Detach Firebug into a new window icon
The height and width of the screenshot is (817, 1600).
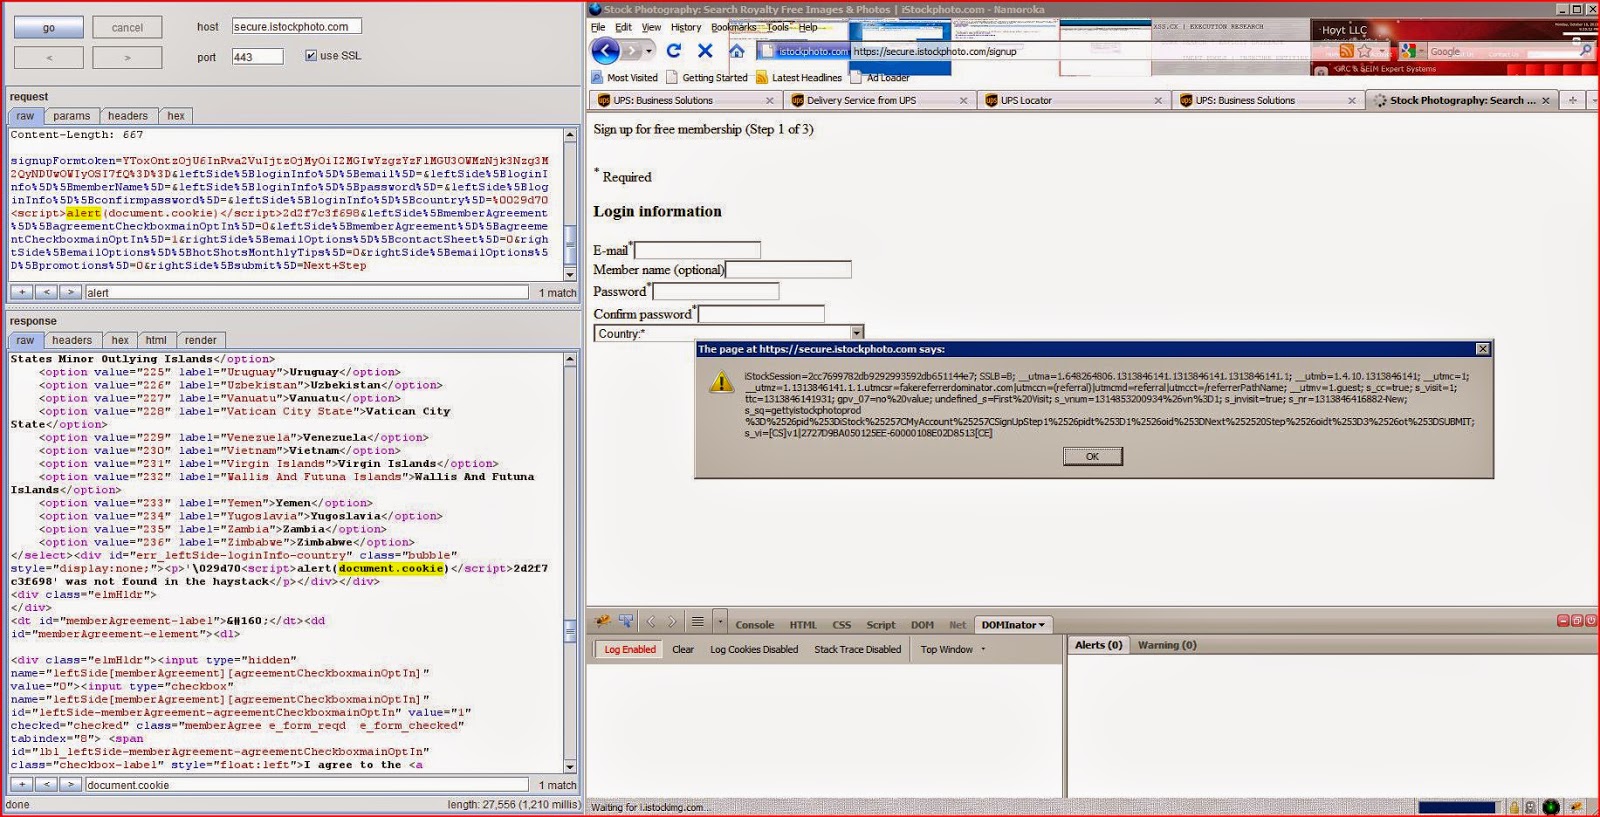pos(1577,621)
